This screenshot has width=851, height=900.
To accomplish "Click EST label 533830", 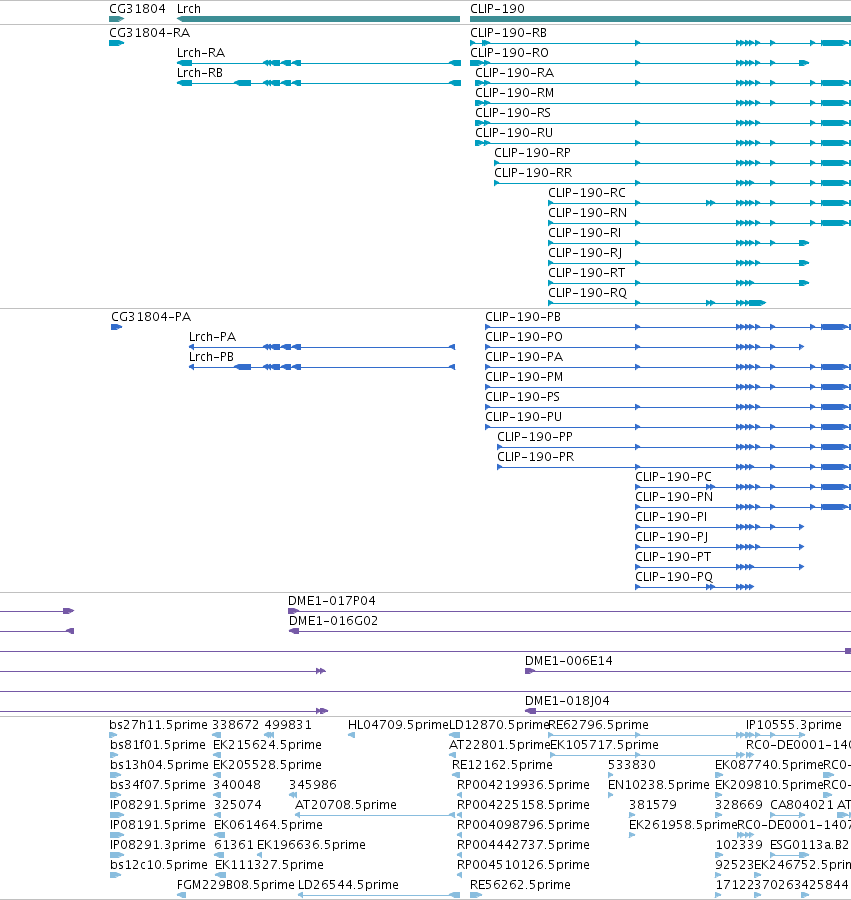I will point(631,765).
